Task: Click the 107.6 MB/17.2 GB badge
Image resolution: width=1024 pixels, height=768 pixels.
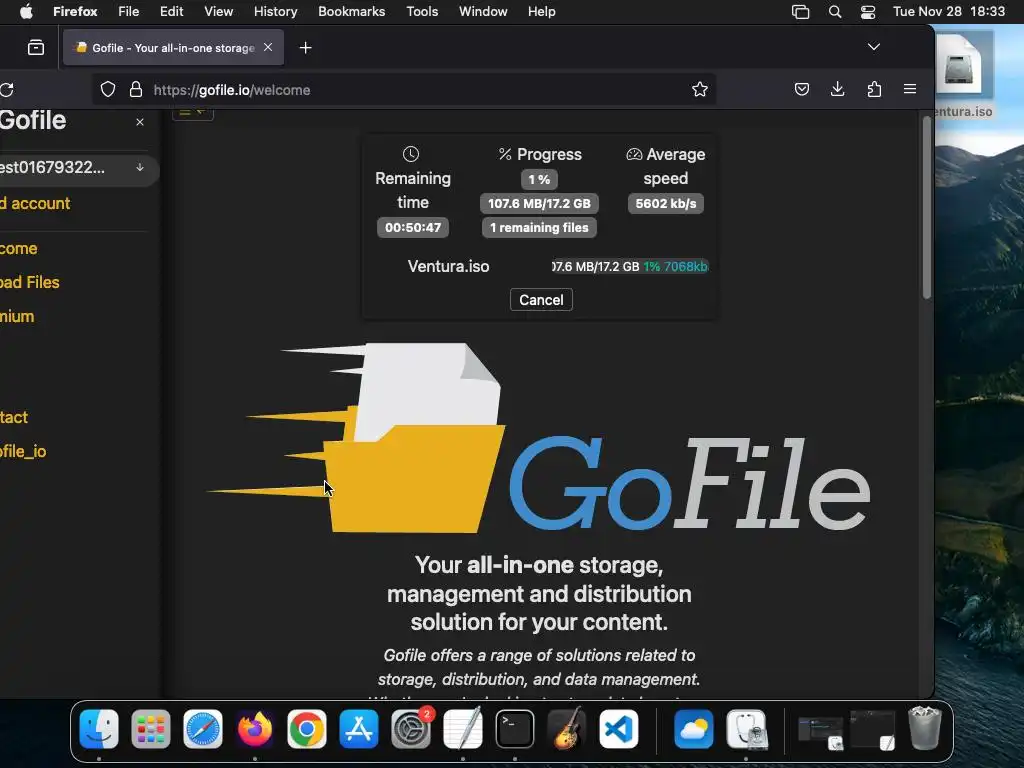Action: tap(539, 203)
